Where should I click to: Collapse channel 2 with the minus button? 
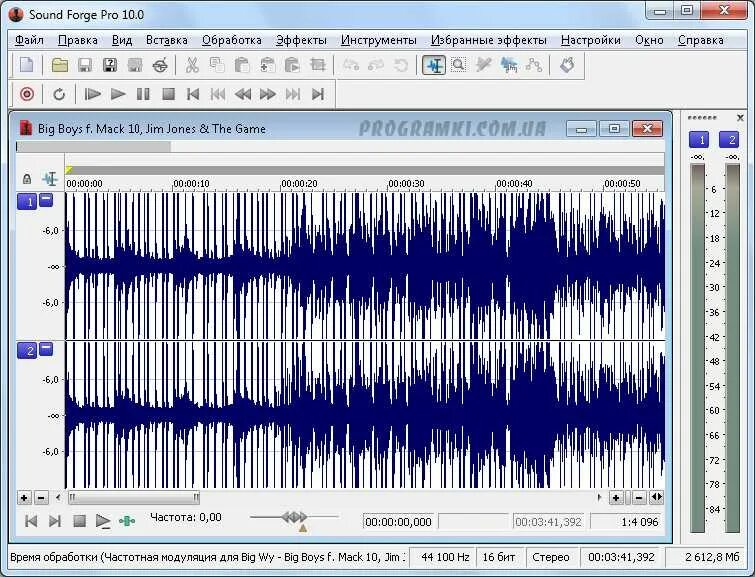[46, 348]
